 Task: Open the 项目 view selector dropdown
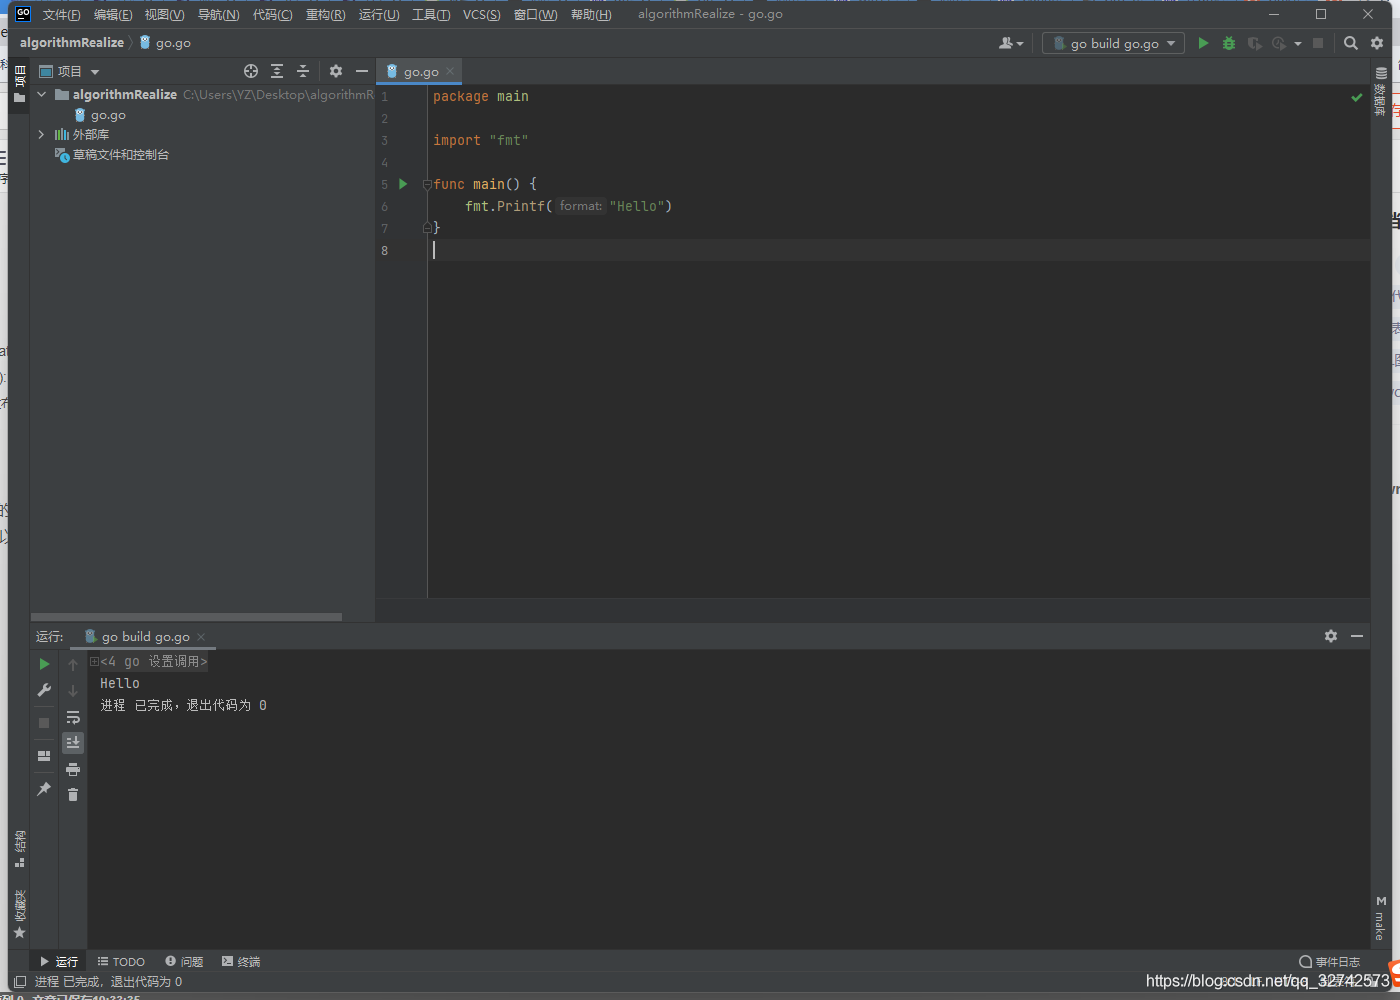[70, 71]
